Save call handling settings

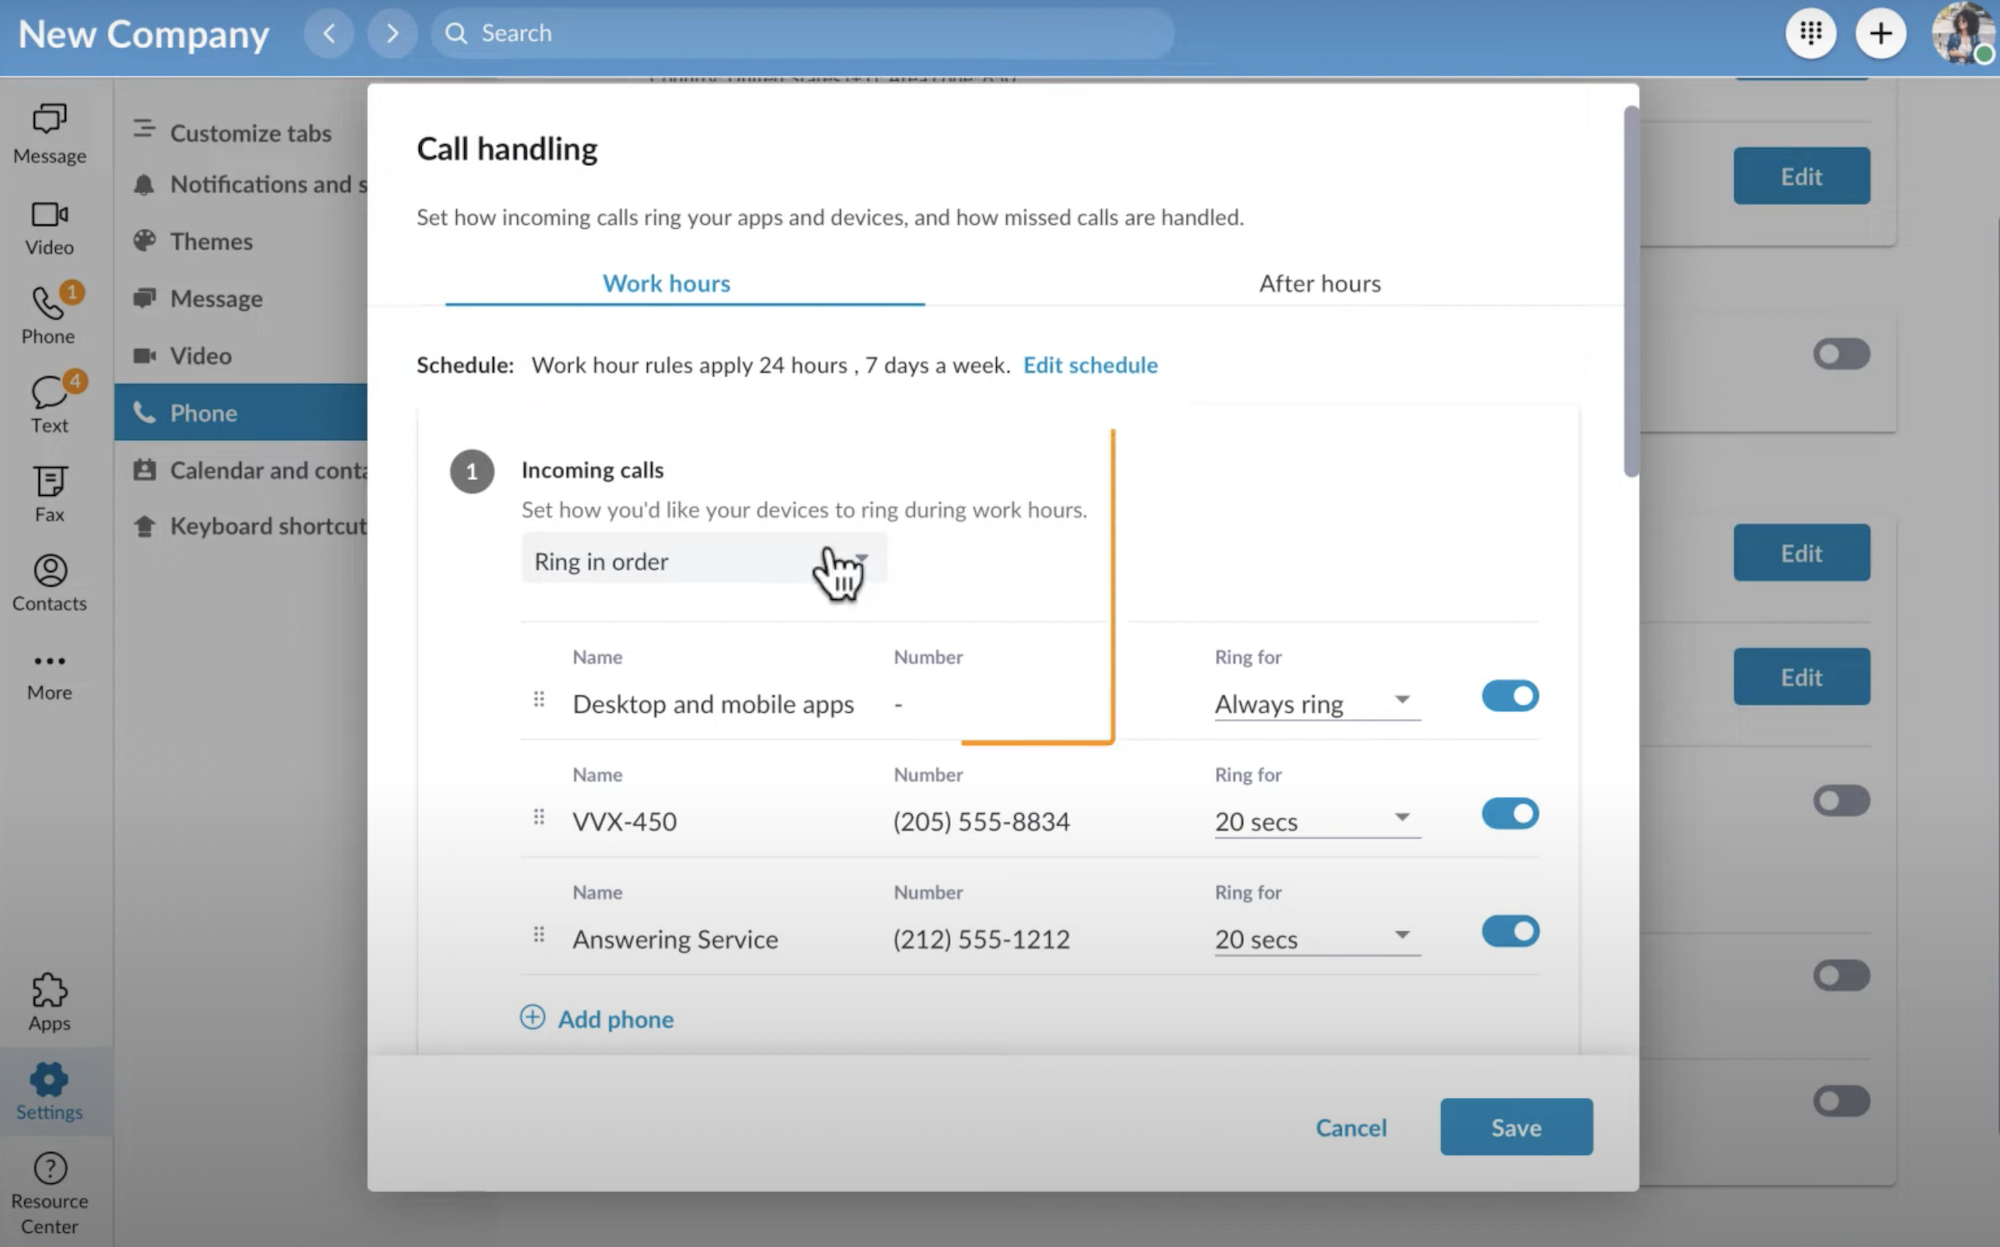point(1516,1125)
